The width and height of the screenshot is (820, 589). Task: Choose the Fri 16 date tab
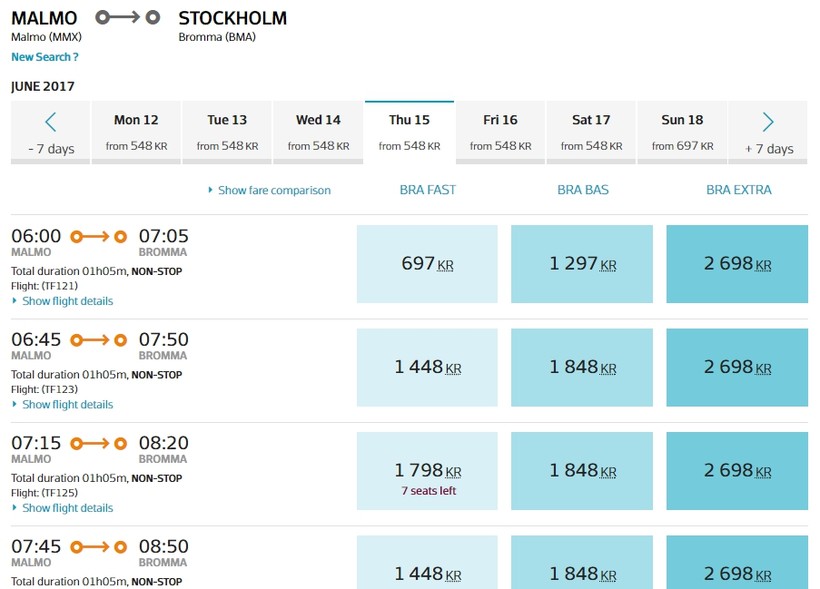click(500, 132)
